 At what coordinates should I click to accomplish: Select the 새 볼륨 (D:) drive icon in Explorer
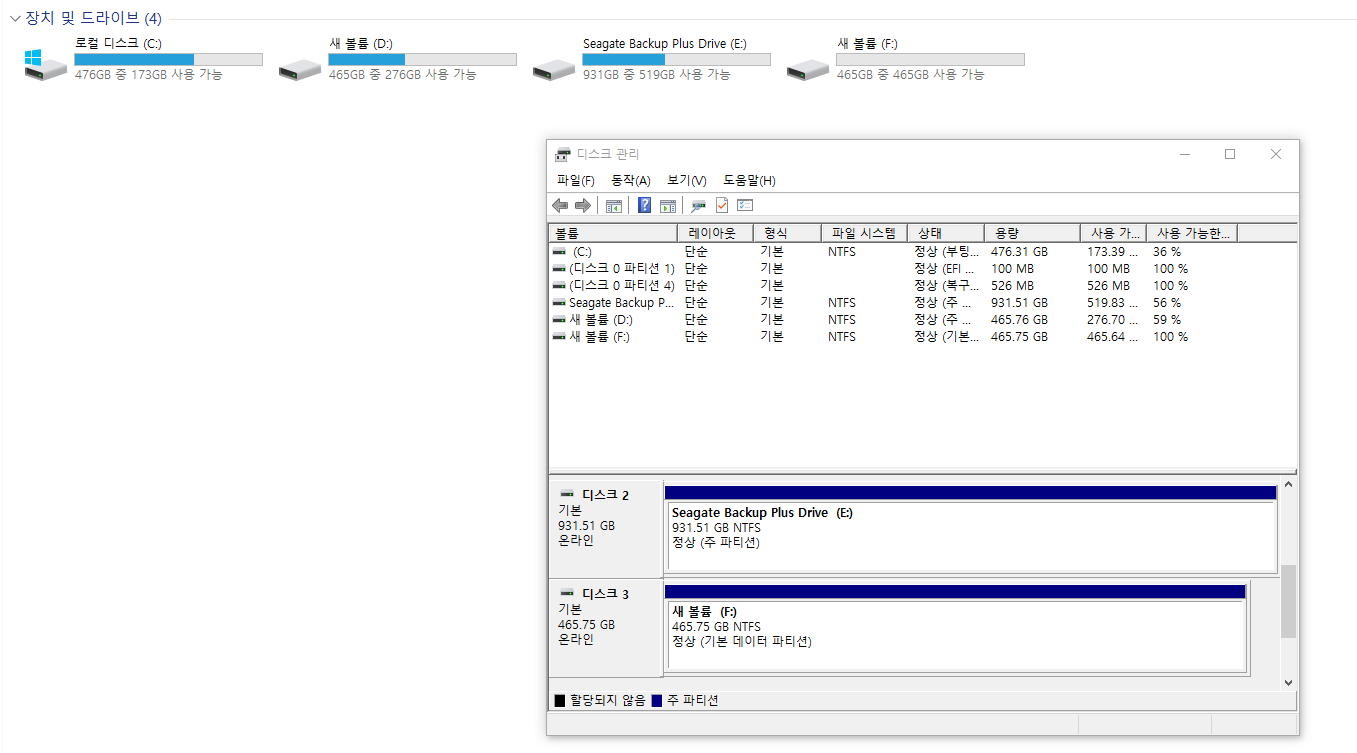[299, 67]
